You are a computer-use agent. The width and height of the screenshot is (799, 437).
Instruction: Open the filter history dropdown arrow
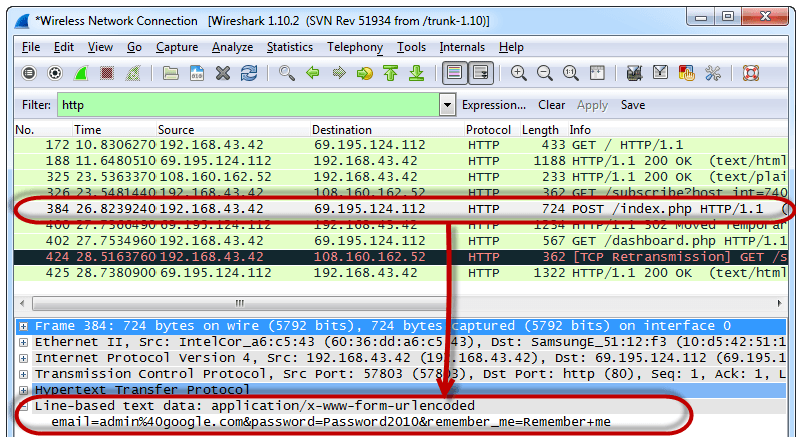point(448,105)
